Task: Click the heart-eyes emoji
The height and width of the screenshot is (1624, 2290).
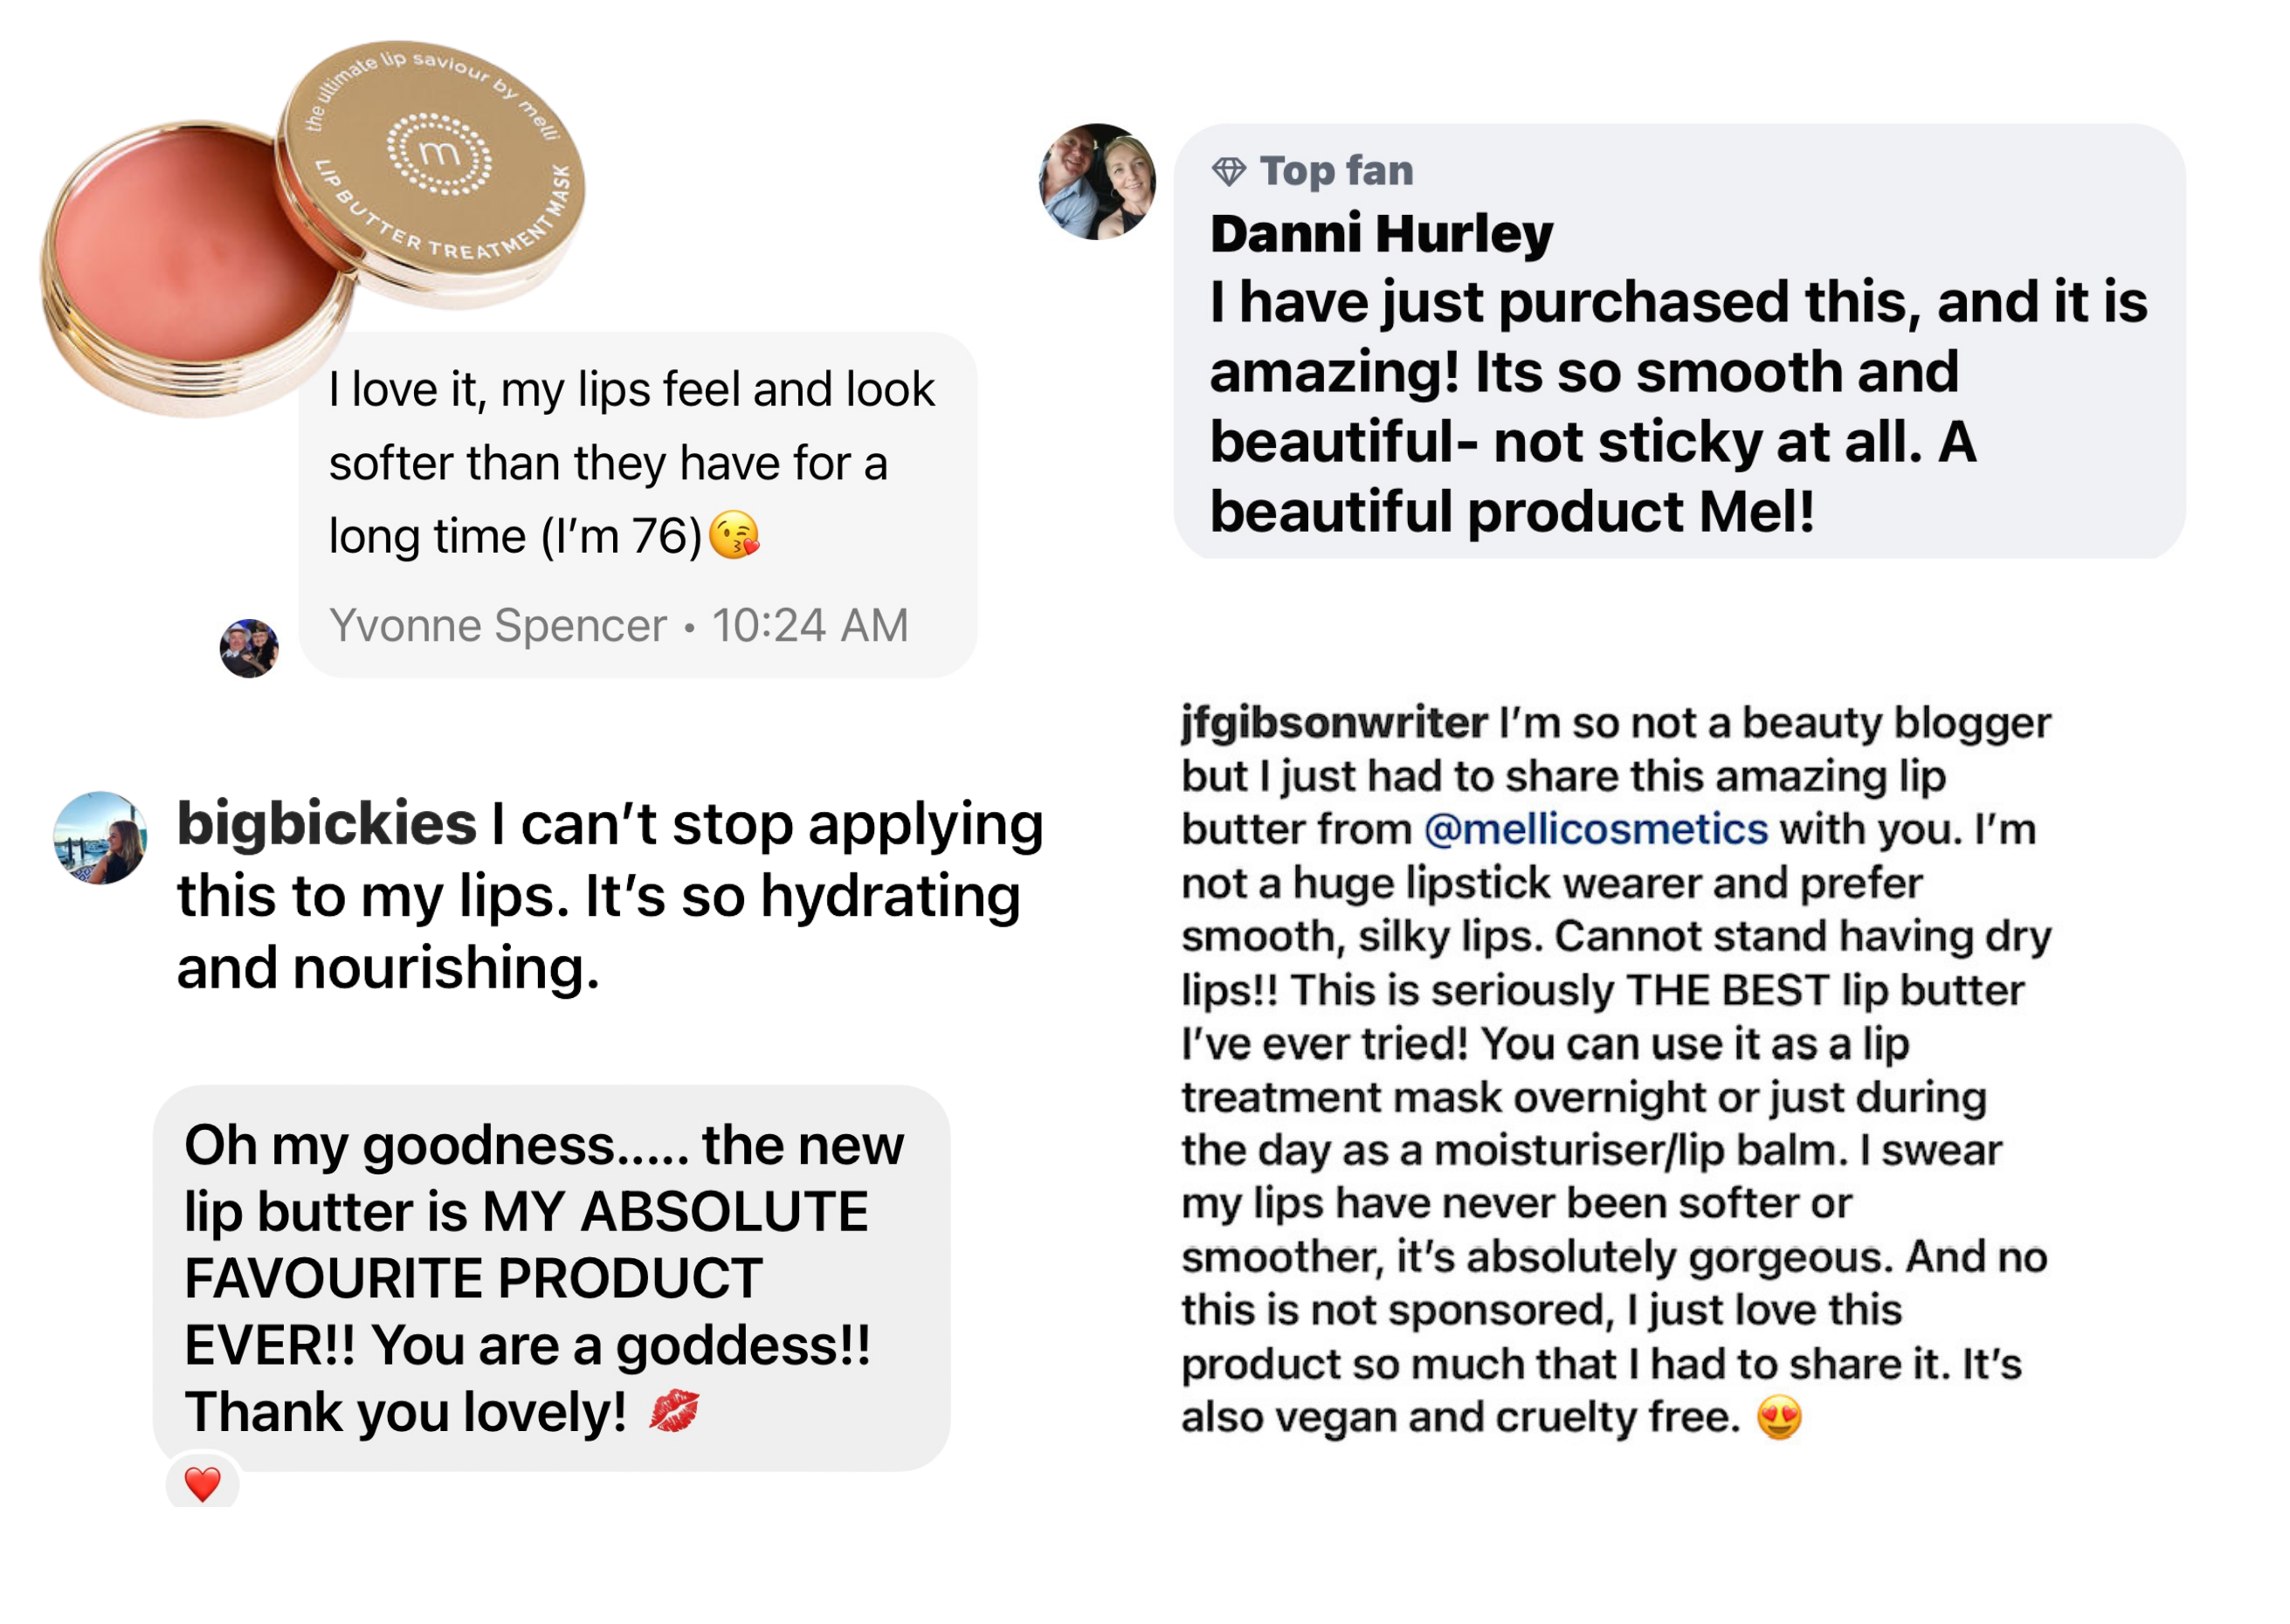Action: [1780, 1417]
